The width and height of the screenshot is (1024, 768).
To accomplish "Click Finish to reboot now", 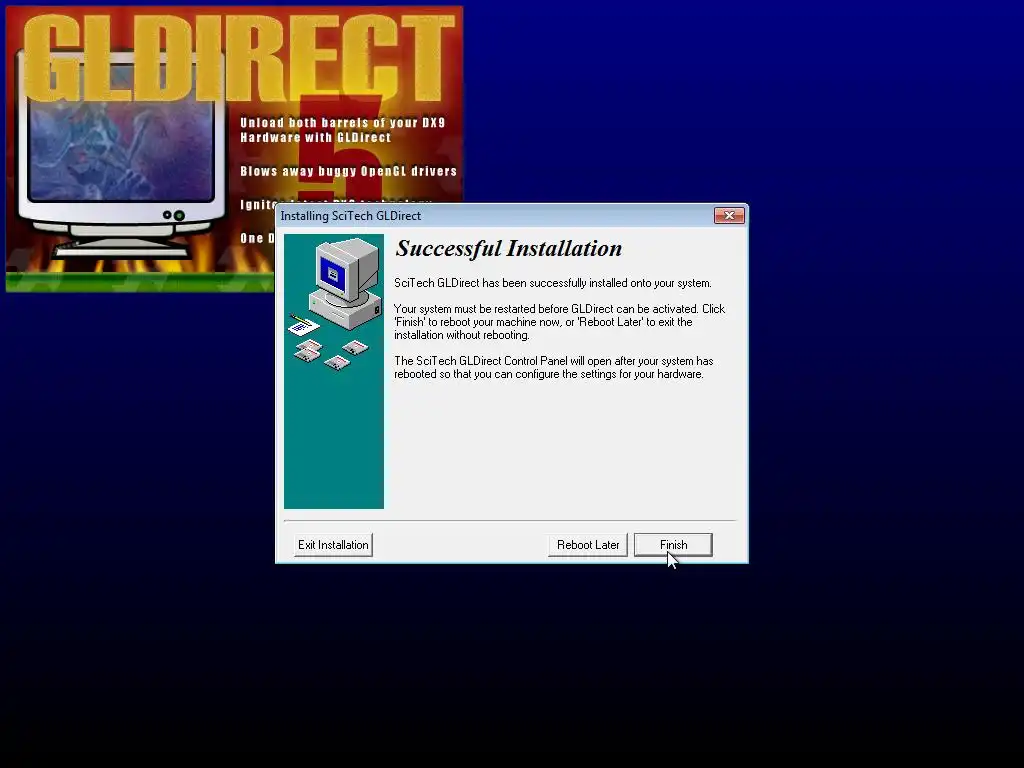I will pyautogui.click(x=673, y=545).
